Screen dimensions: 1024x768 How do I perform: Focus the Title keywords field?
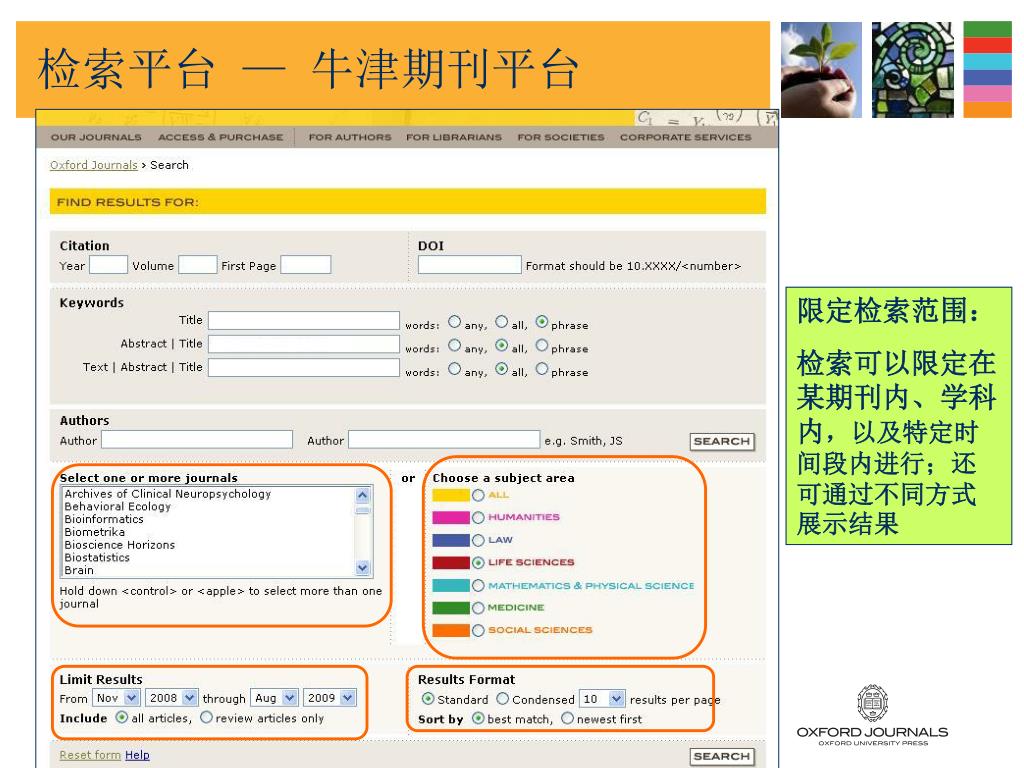pyautogui.click(x=304, y=320)
